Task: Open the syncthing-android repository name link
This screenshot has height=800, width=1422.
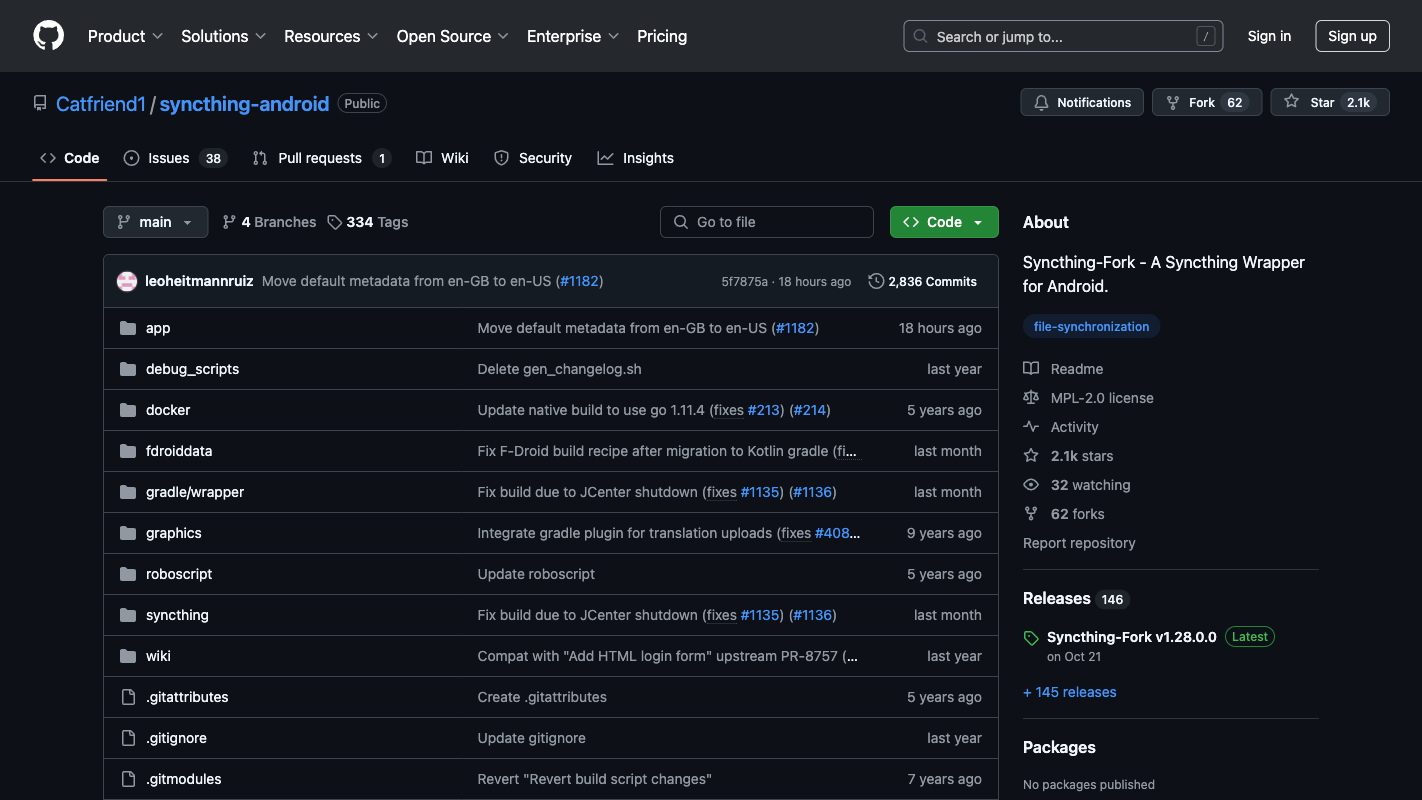Action: [x=244, y=104]
